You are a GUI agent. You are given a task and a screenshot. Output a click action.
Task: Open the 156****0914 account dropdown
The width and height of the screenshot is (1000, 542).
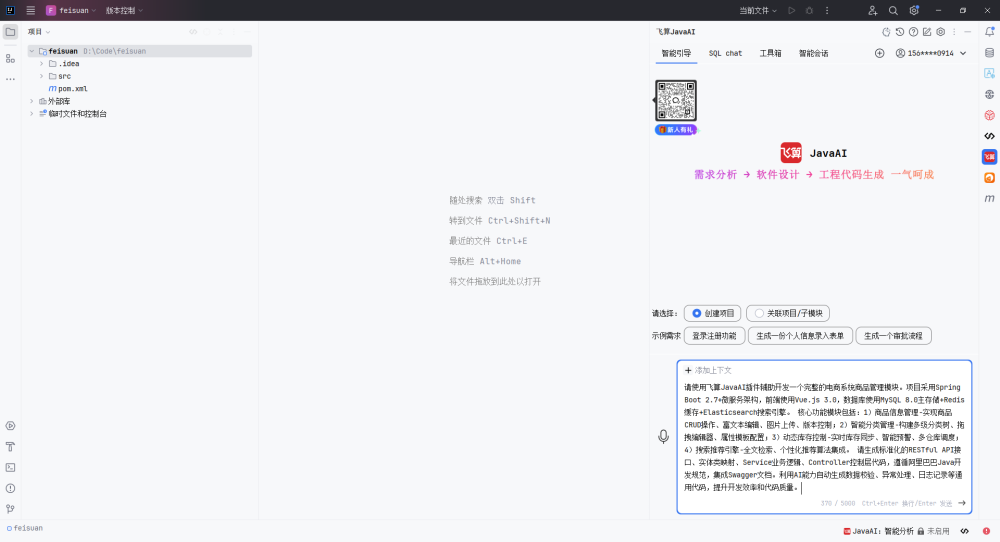coord(931,54)
